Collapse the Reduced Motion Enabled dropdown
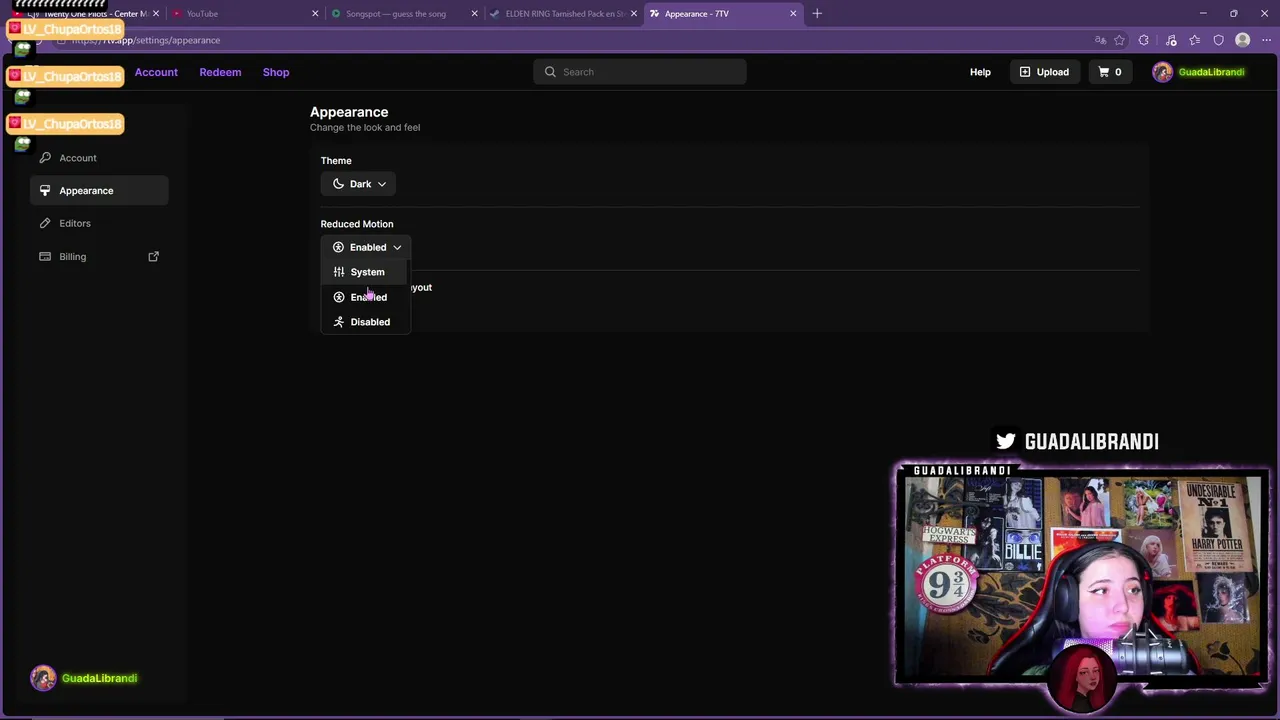 (x=366, y=247)
